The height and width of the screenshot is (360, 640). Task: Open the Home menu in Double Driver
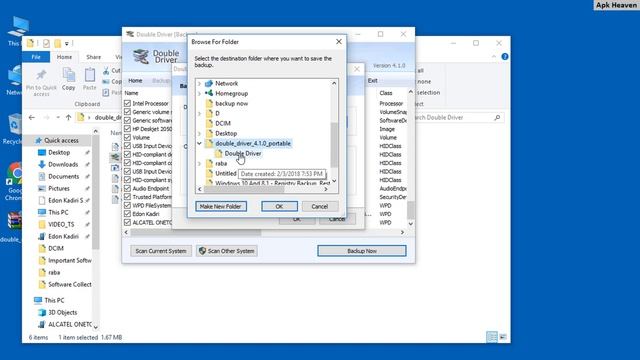coord(135,81)
